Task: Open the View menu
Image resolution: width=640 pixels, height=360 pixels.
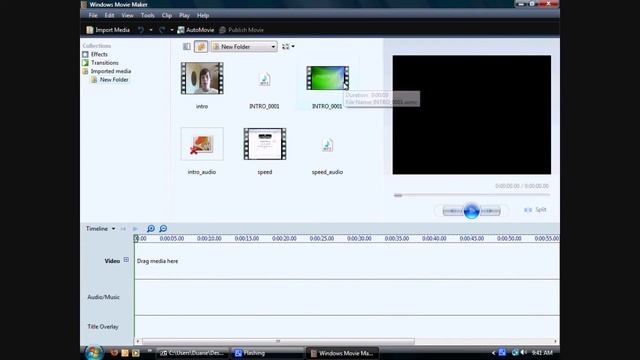Action: 127,15
